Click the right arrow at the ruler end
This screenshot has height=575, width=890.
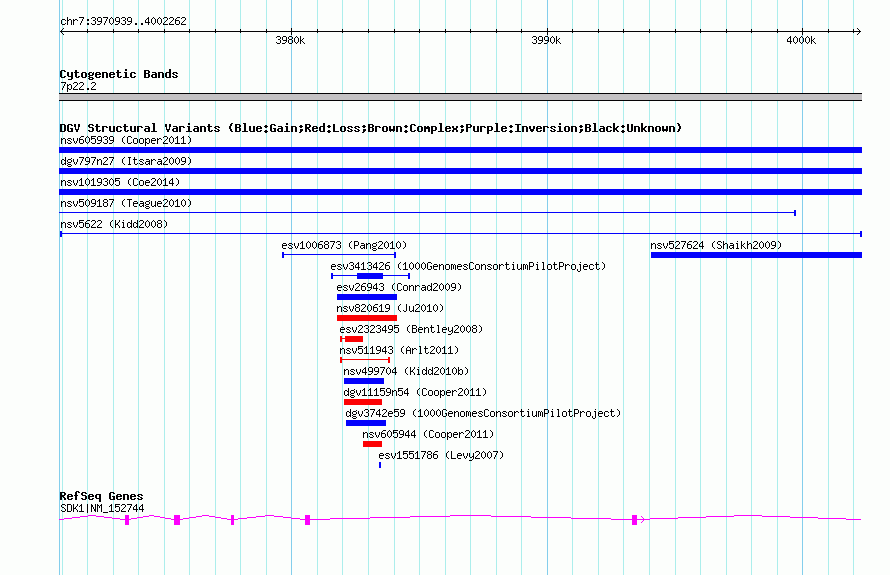point(858,32)
